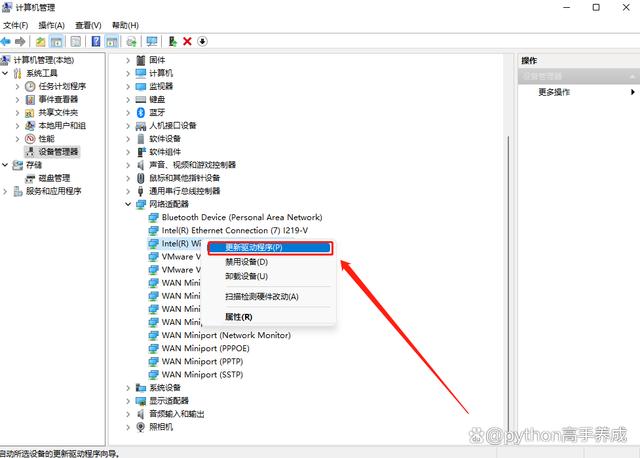Screen dimensions: 640x458
Task: Click the disable device down-arrow icon
Action: point(202,41)
